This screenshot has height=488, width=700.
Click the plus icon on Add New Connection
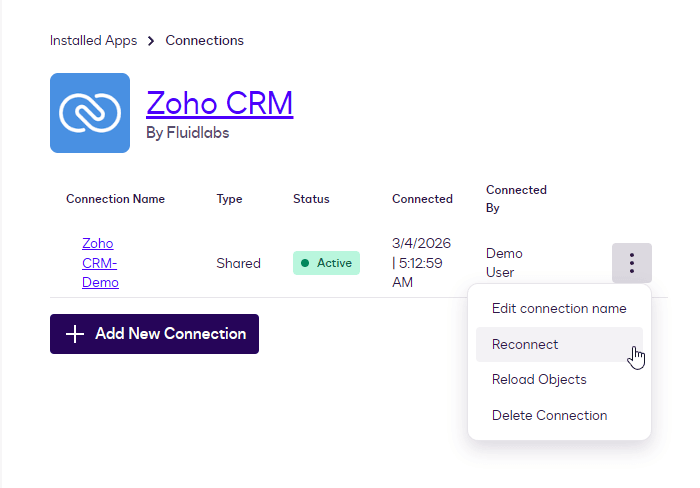[x=75, y=334]
